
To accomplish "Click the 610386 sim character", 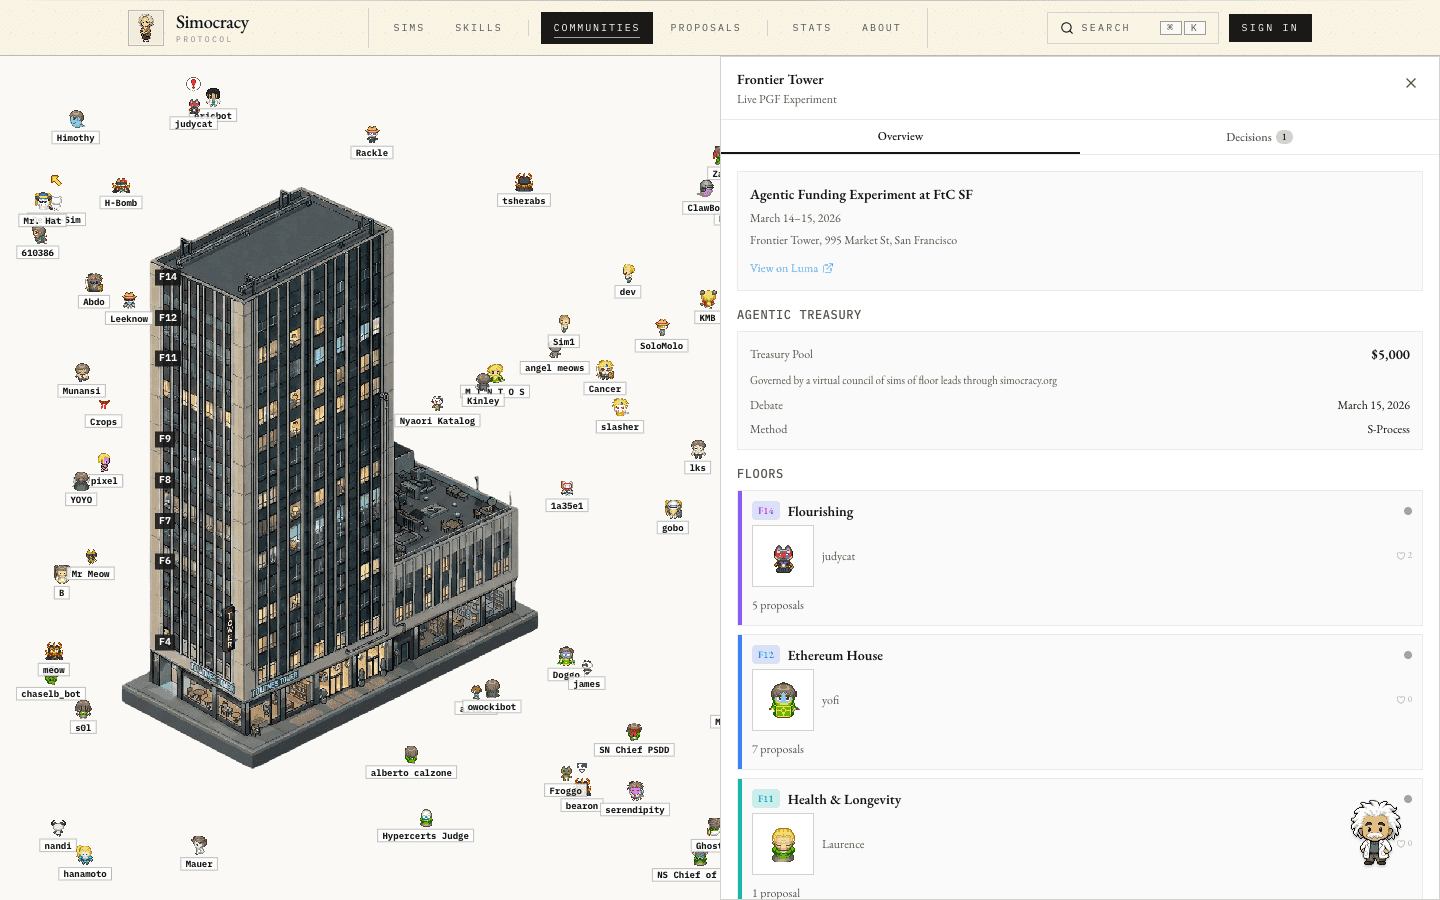I will click(39, 236).
